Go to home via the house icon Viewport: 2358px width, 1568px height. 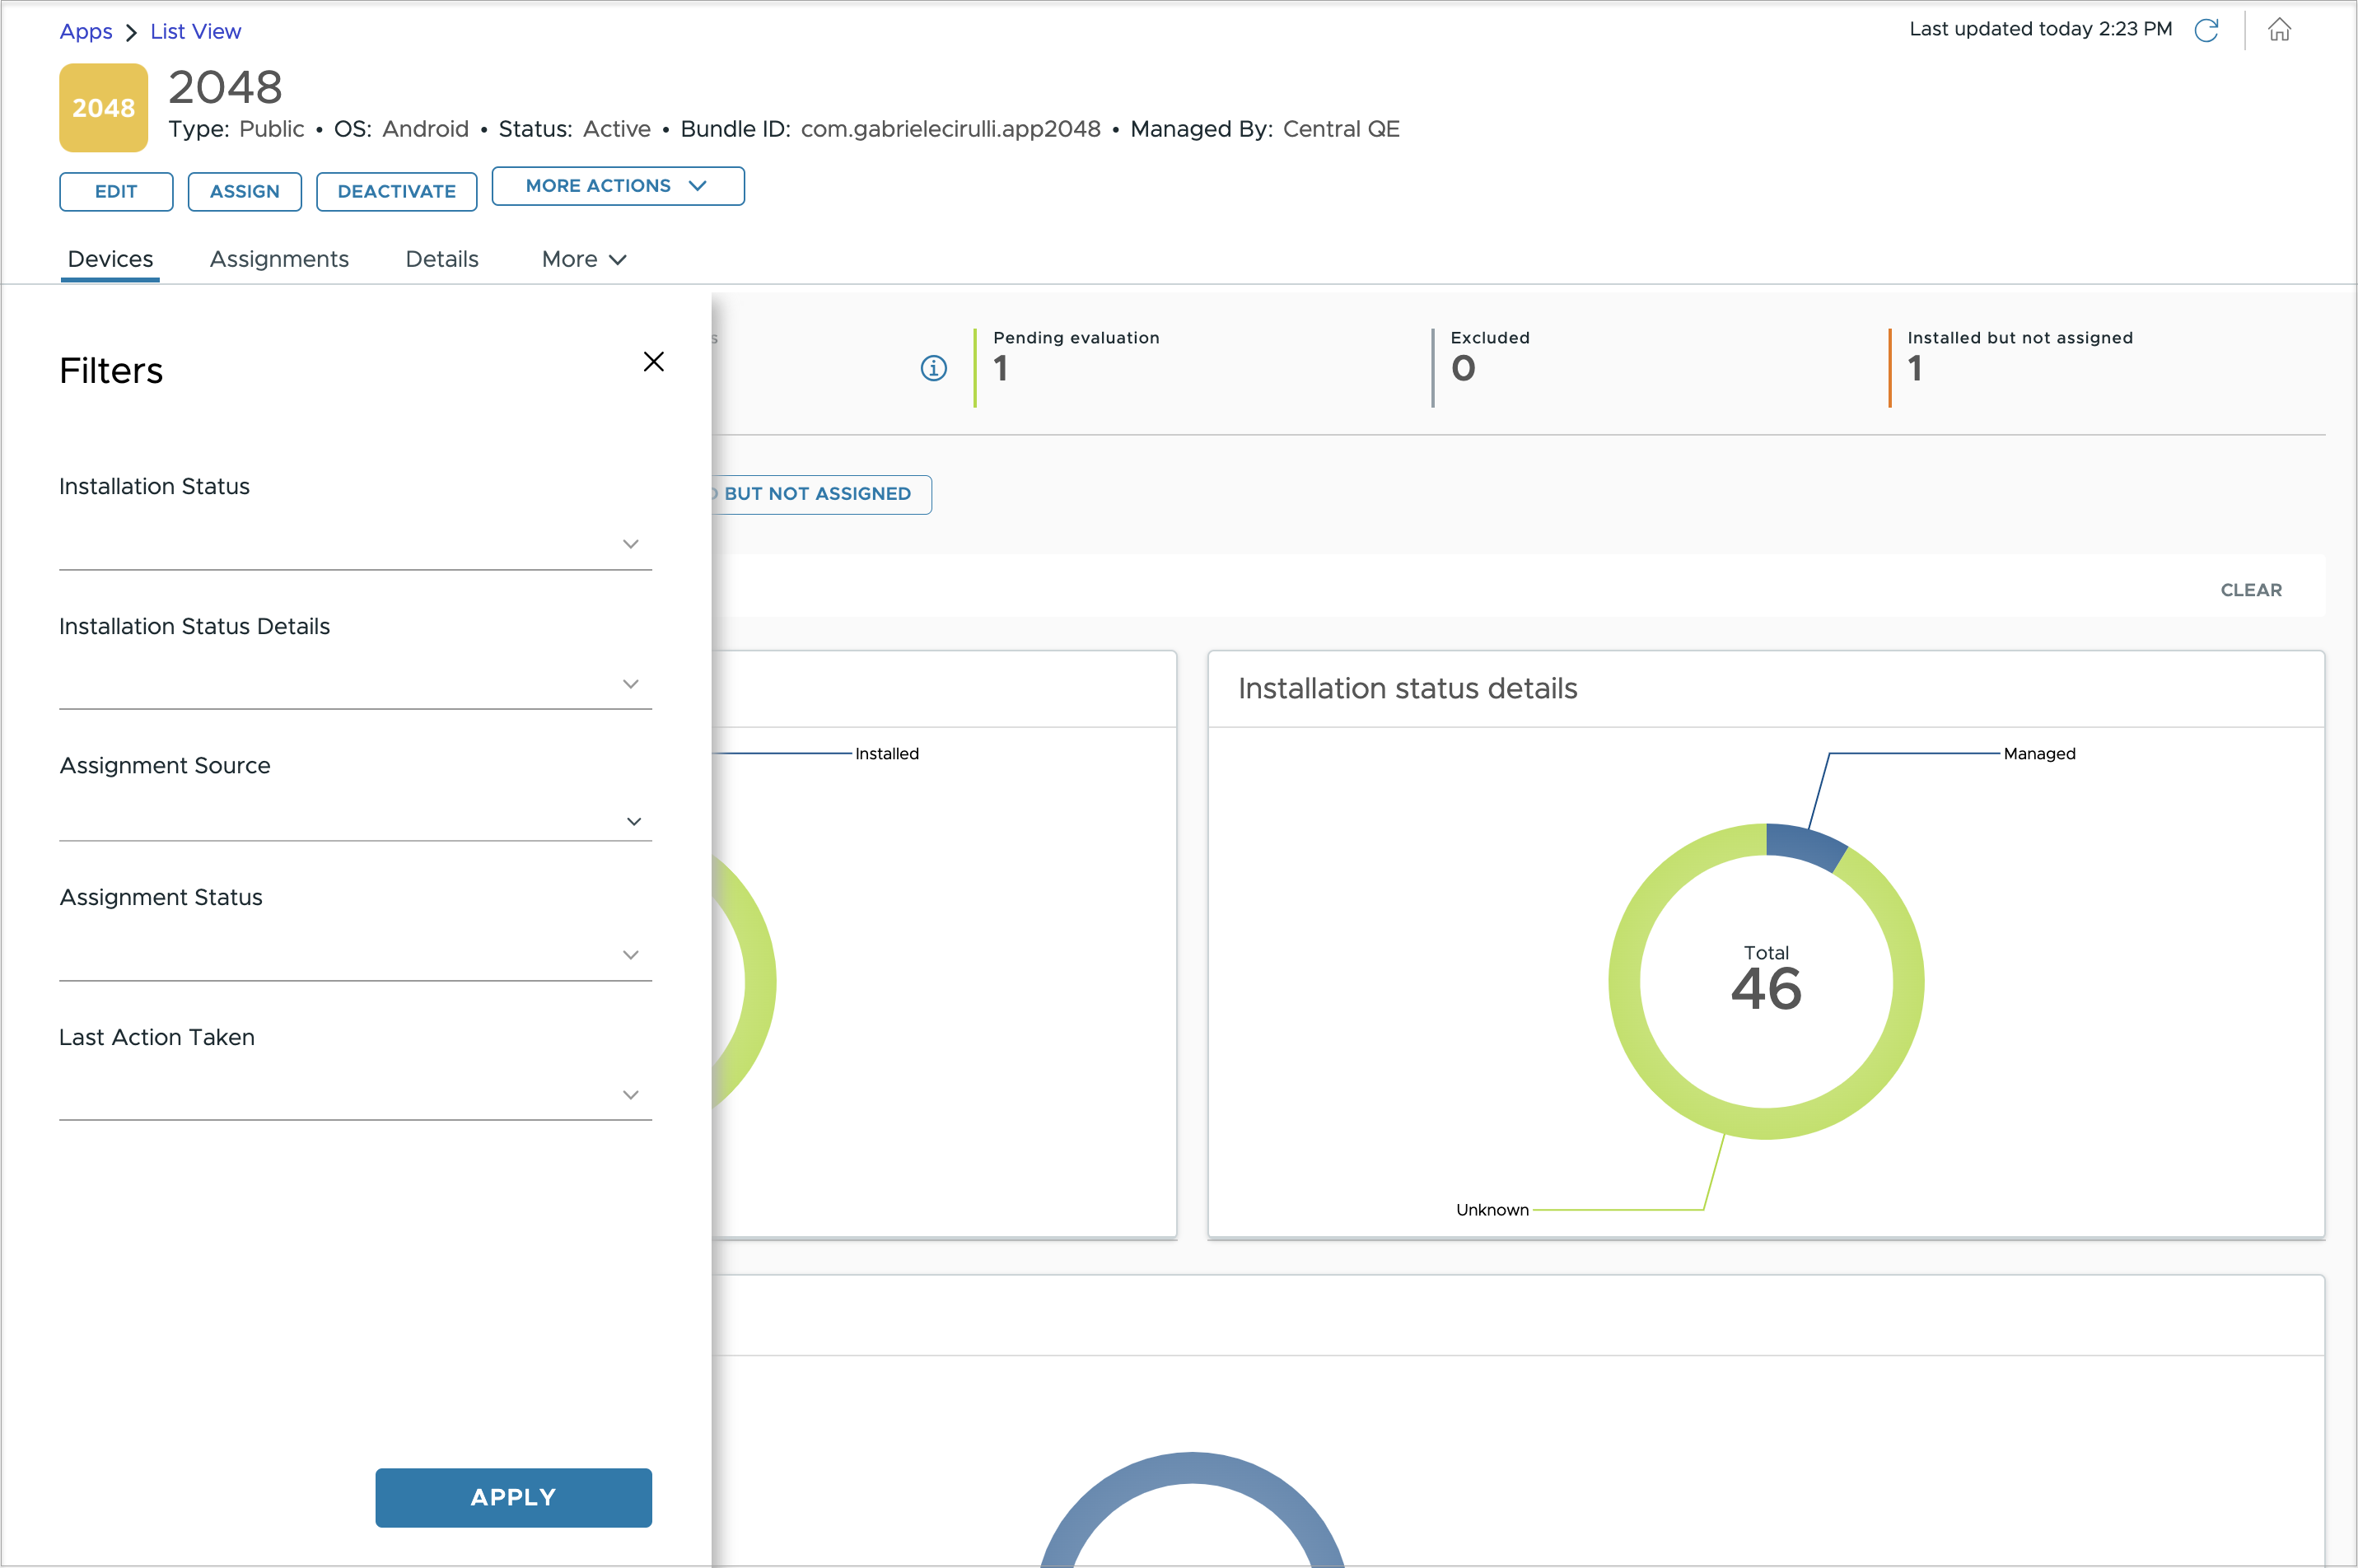tap(2279, 30)
